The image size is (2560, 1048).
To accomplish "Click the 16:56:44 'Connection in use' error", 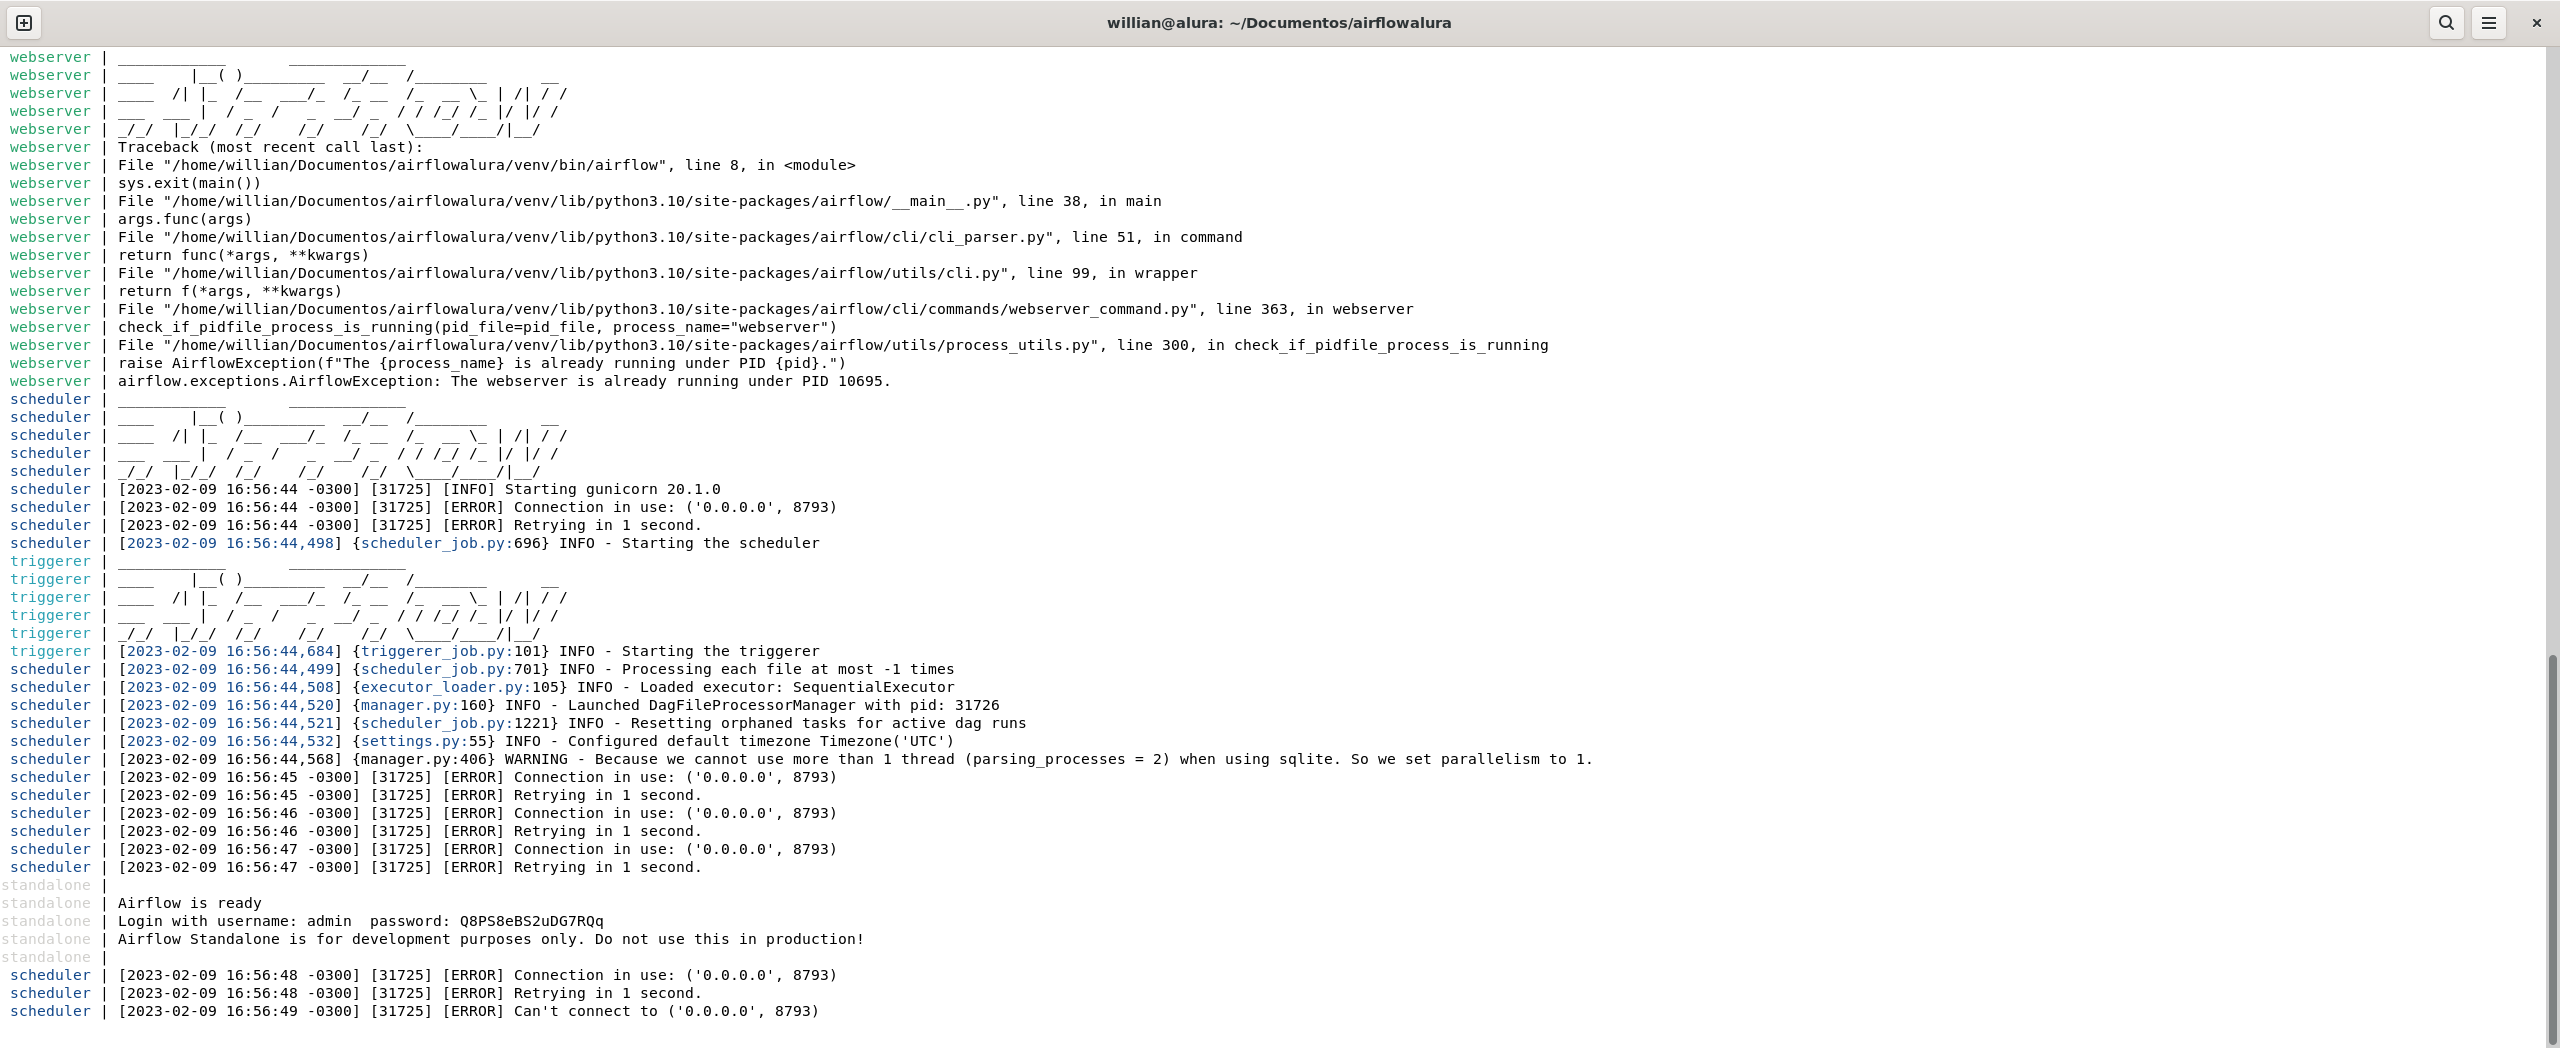I will (478, 507).
